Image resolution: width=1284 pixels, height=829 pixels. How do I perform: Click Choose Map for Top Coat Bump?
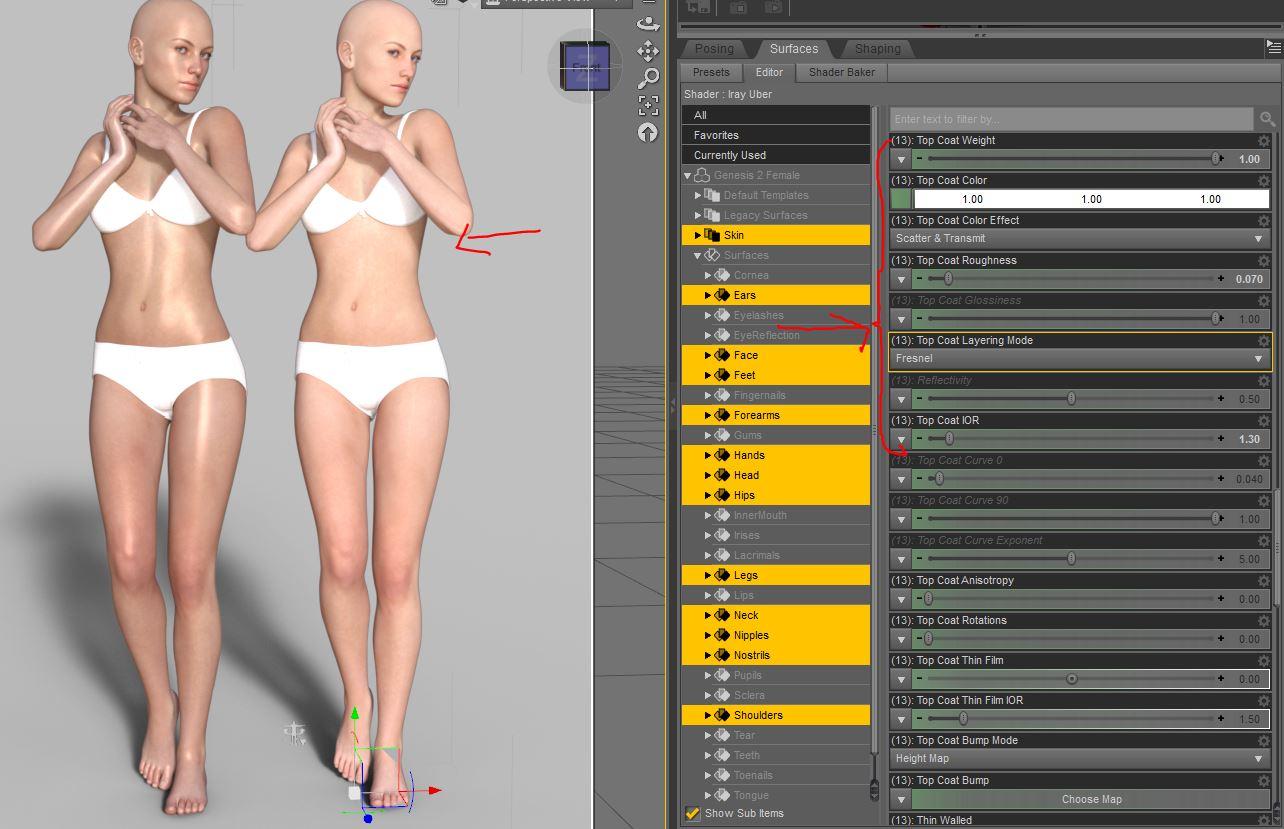click(1091, 799)
